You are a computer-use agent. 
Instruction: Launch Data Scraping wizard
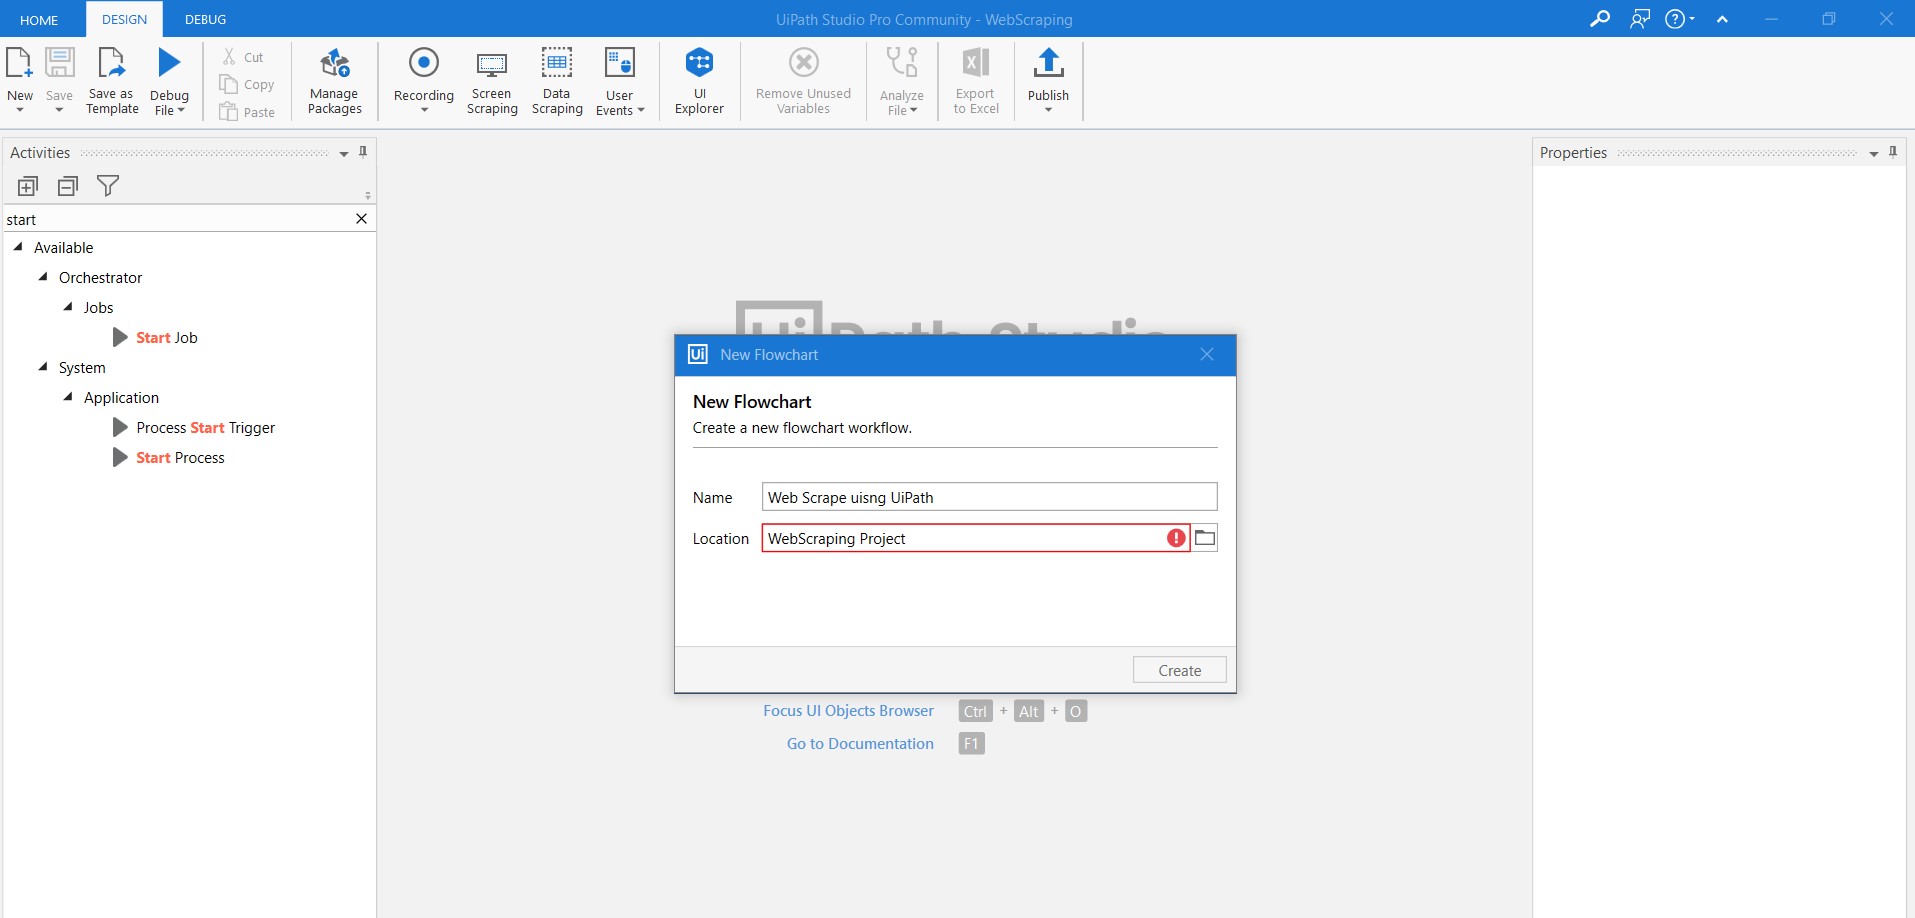557,81
